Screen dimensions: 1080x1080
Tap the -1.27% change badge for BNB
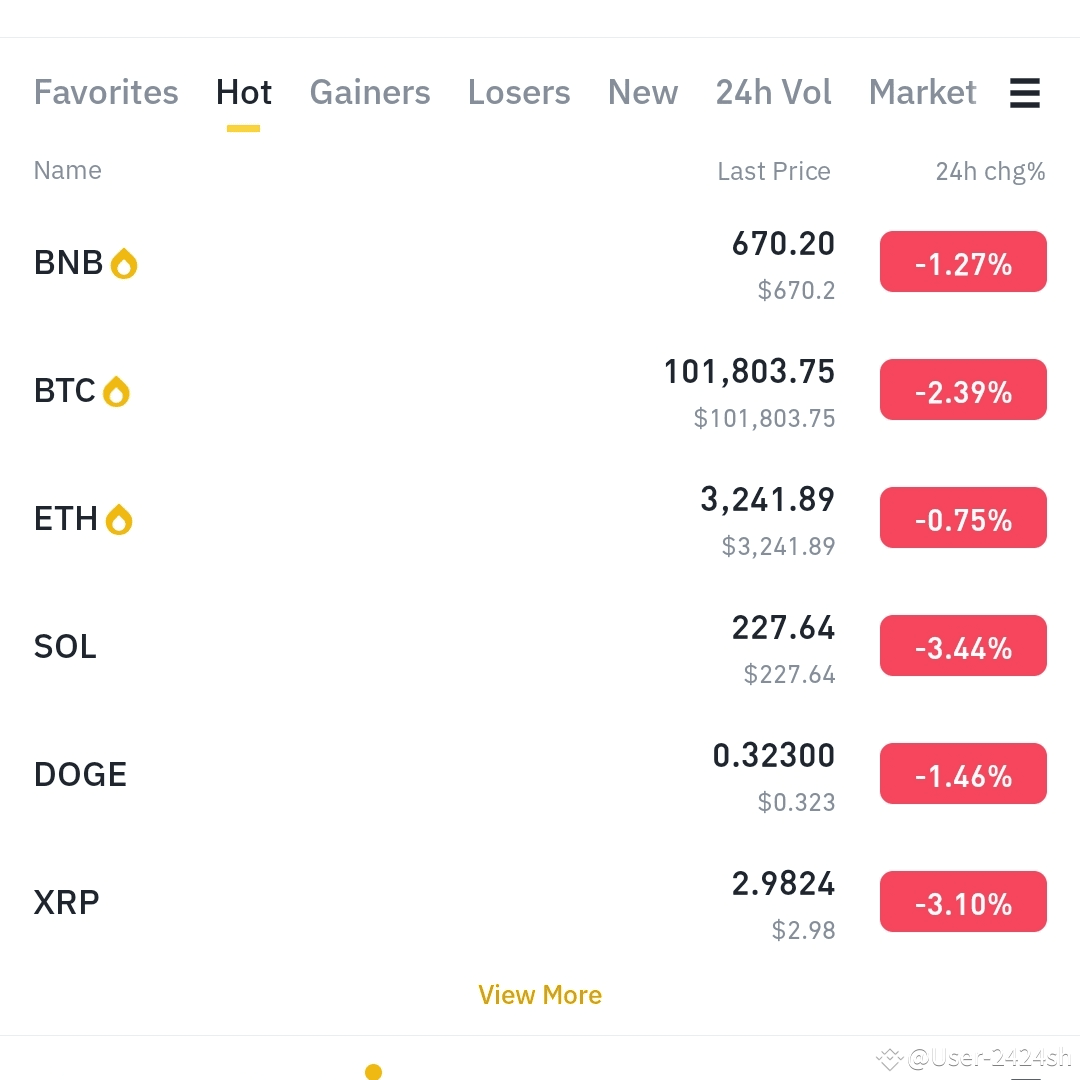click(x=962, y=261)
